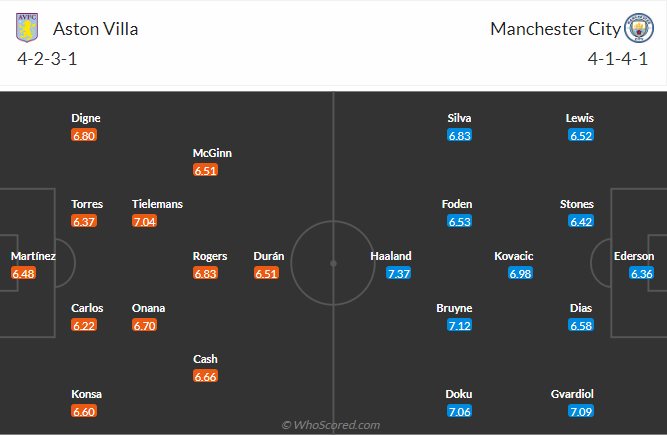The width and height of the screenshot is (667, 435).
Task: Select Tielemans' 7.04 rating badge
Action: pyautogui.click(x=145, y=221)
